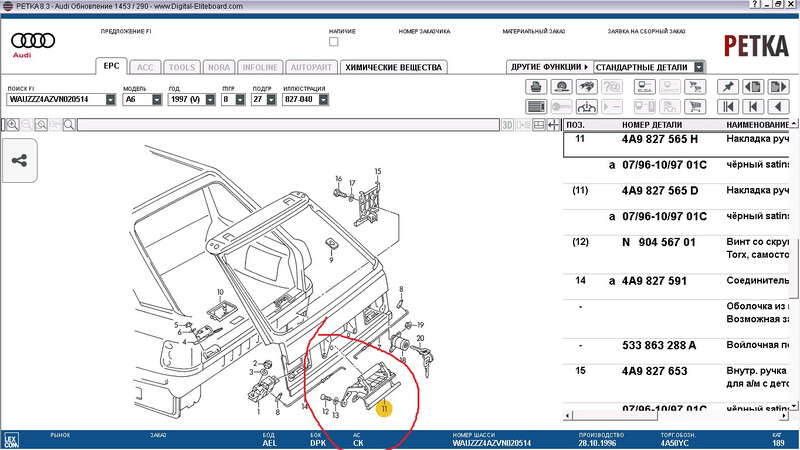The width and height of the screenshot is (800, 450).
Task: Open the ДРУГИЕ ФУНКЦИИ menu
Action: click(x=549, y=67)
